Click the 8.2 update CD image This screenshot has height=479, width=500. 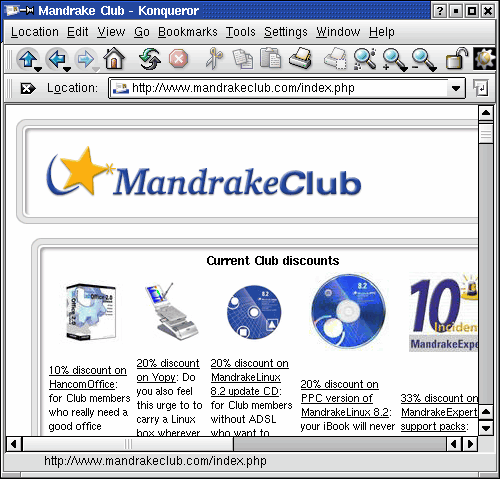click(x=254, y=312)
